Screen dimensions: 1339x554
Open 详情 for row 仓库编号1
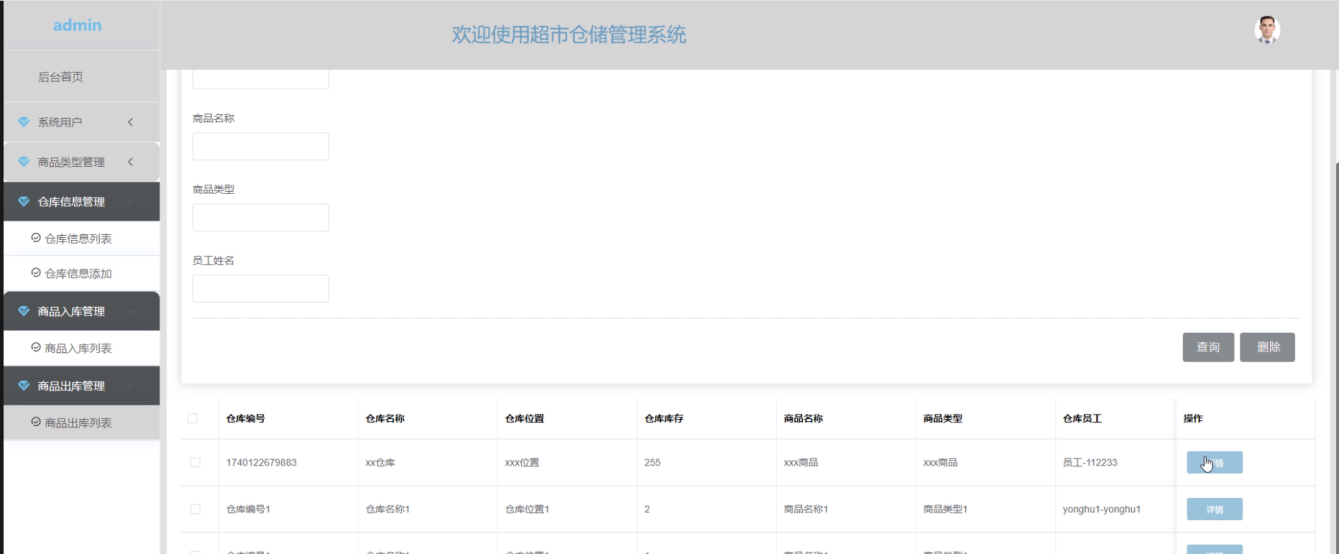click(x=1214, y=509)
